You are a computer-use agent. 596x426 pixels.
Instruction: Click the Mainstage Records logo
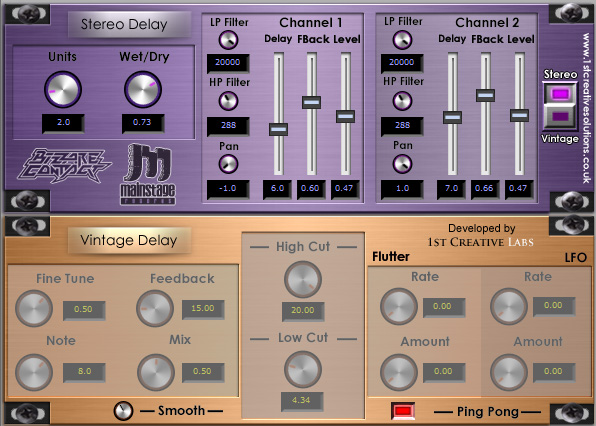(148, 174)
